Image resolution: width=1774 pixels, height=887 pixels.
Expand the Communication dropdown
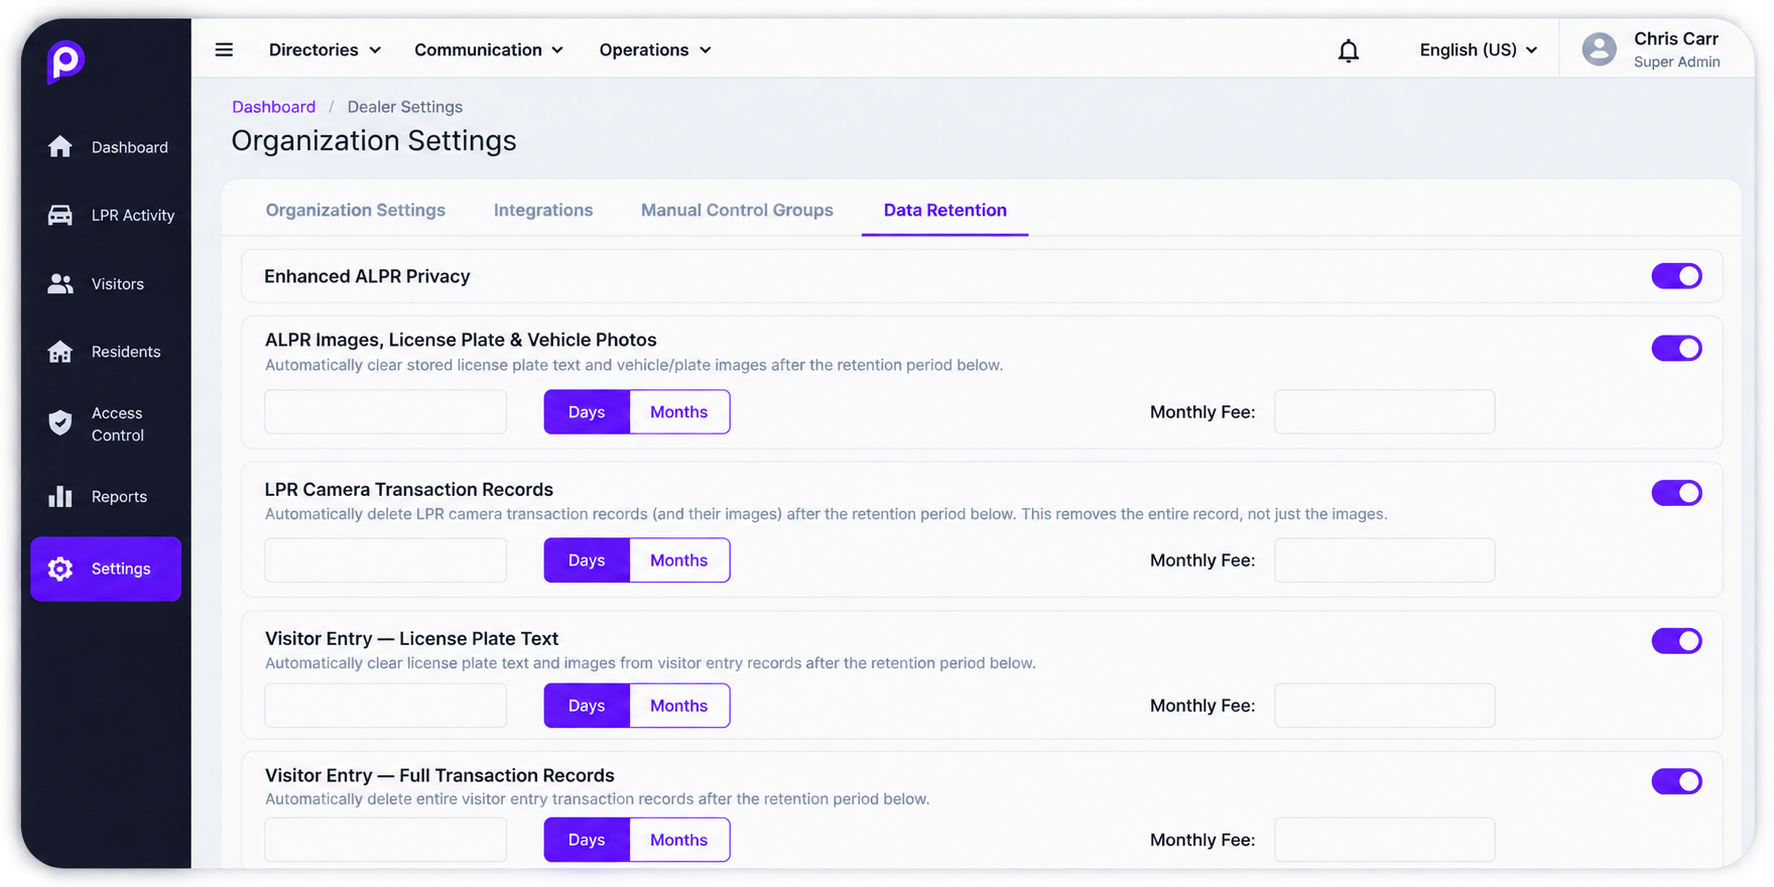pyautogui.click(x=489, y=50)
